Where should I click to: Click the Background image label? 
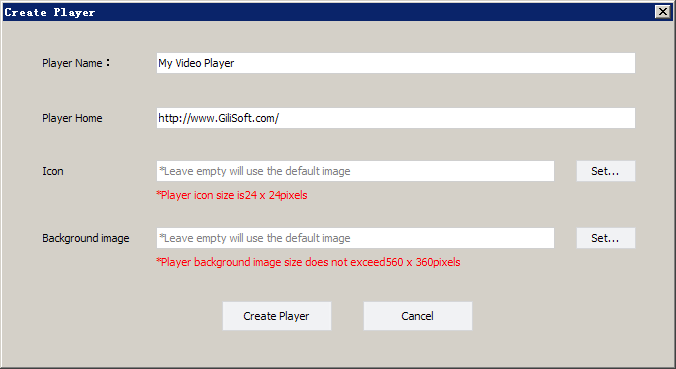point(85,238)
